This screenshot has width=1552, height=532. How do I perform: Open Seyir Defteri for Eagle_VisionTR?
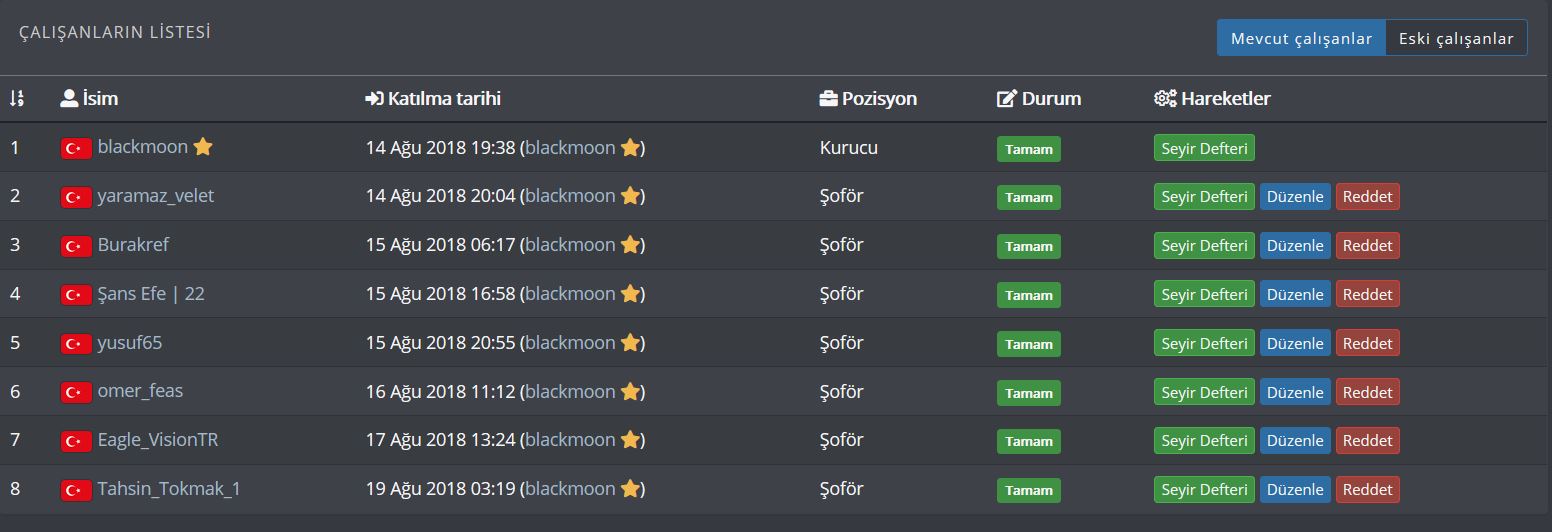[x=1204, y=441]
